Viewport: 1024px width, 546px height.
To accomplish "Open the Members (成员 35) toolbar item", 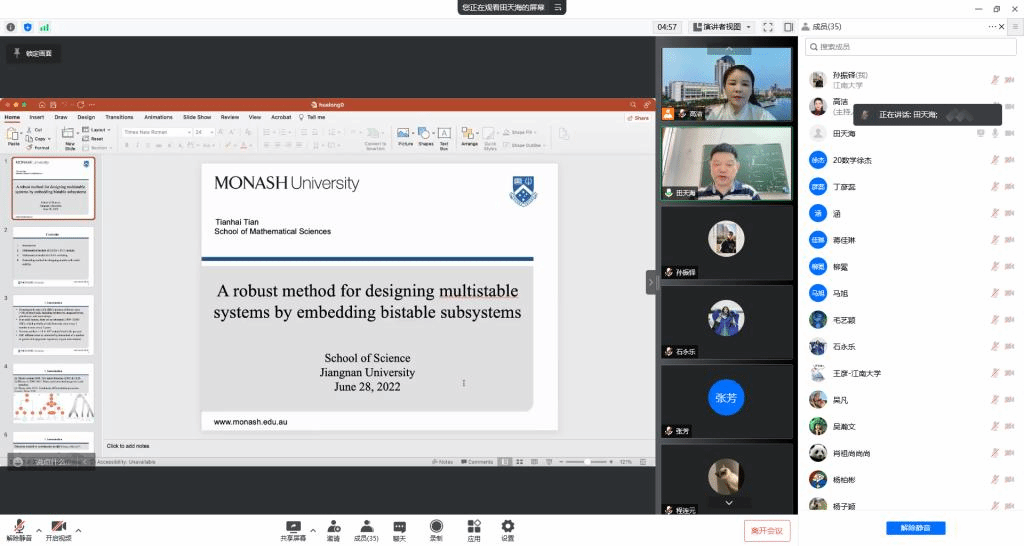I will tap(367, 528).
